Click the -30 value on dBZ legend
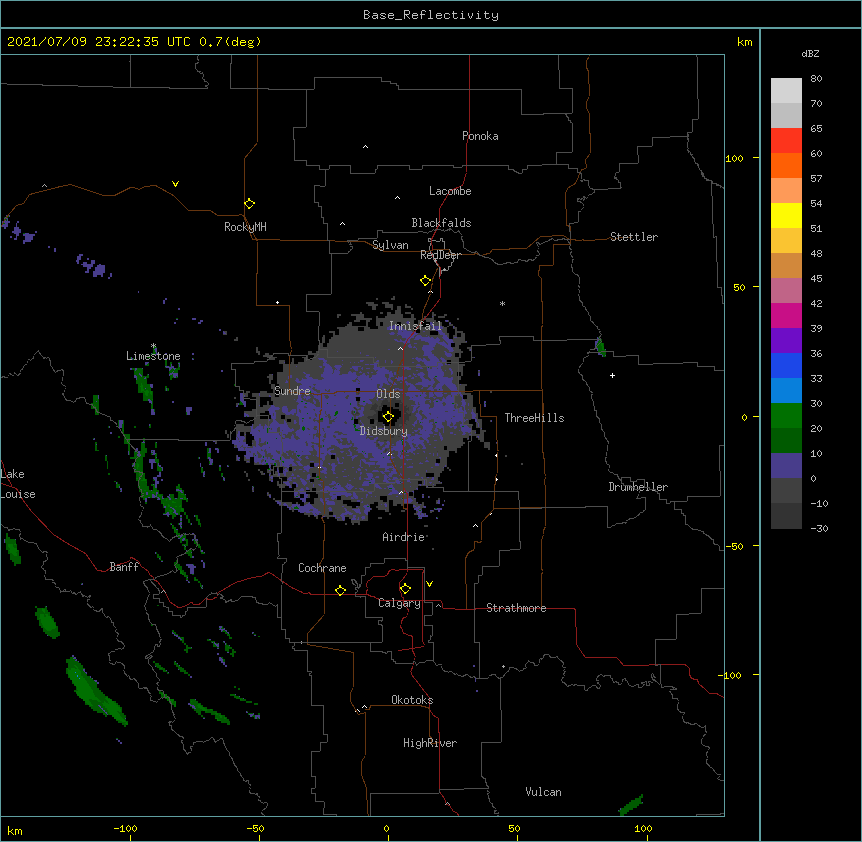The width and height of the screenshot is (862, 842). (x=820, y=528)
